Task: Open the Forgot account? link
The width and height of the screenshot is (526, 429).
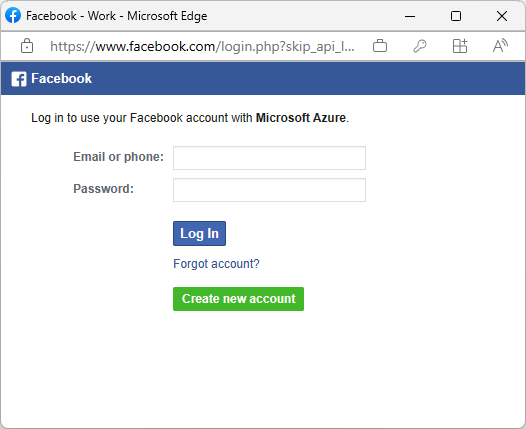Action: 216,264
